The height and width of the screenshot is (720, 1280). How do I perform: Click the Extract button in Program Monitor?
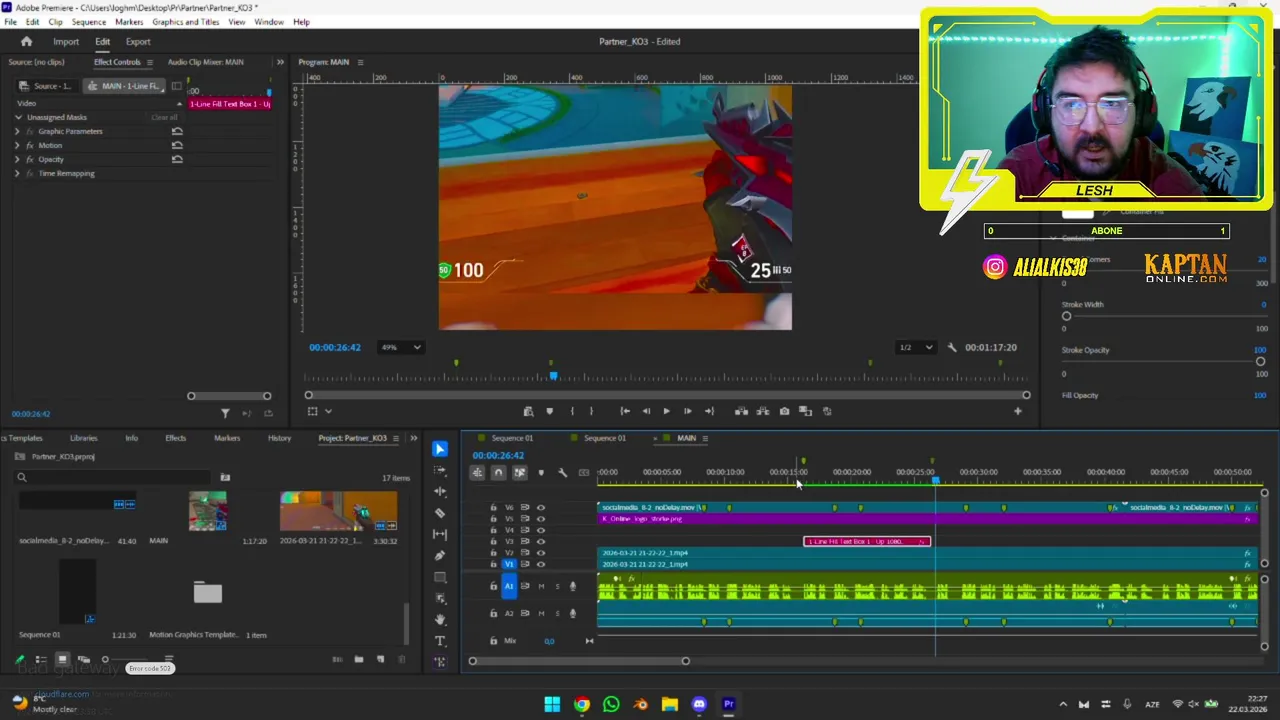click(x=763, y=411)
